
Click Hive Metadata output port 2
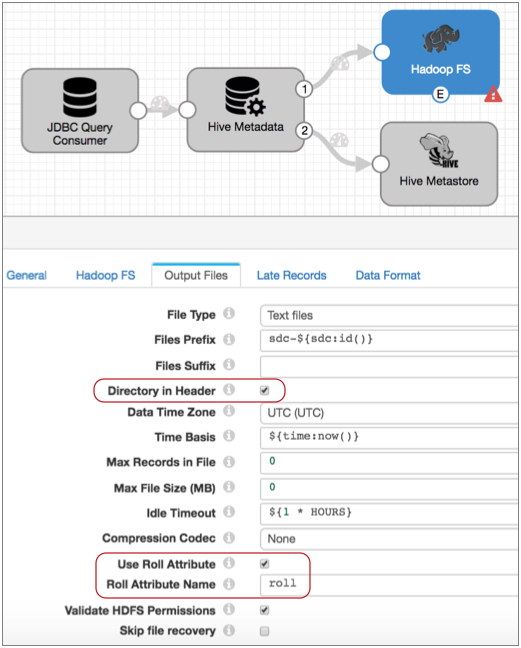(304, 131)
